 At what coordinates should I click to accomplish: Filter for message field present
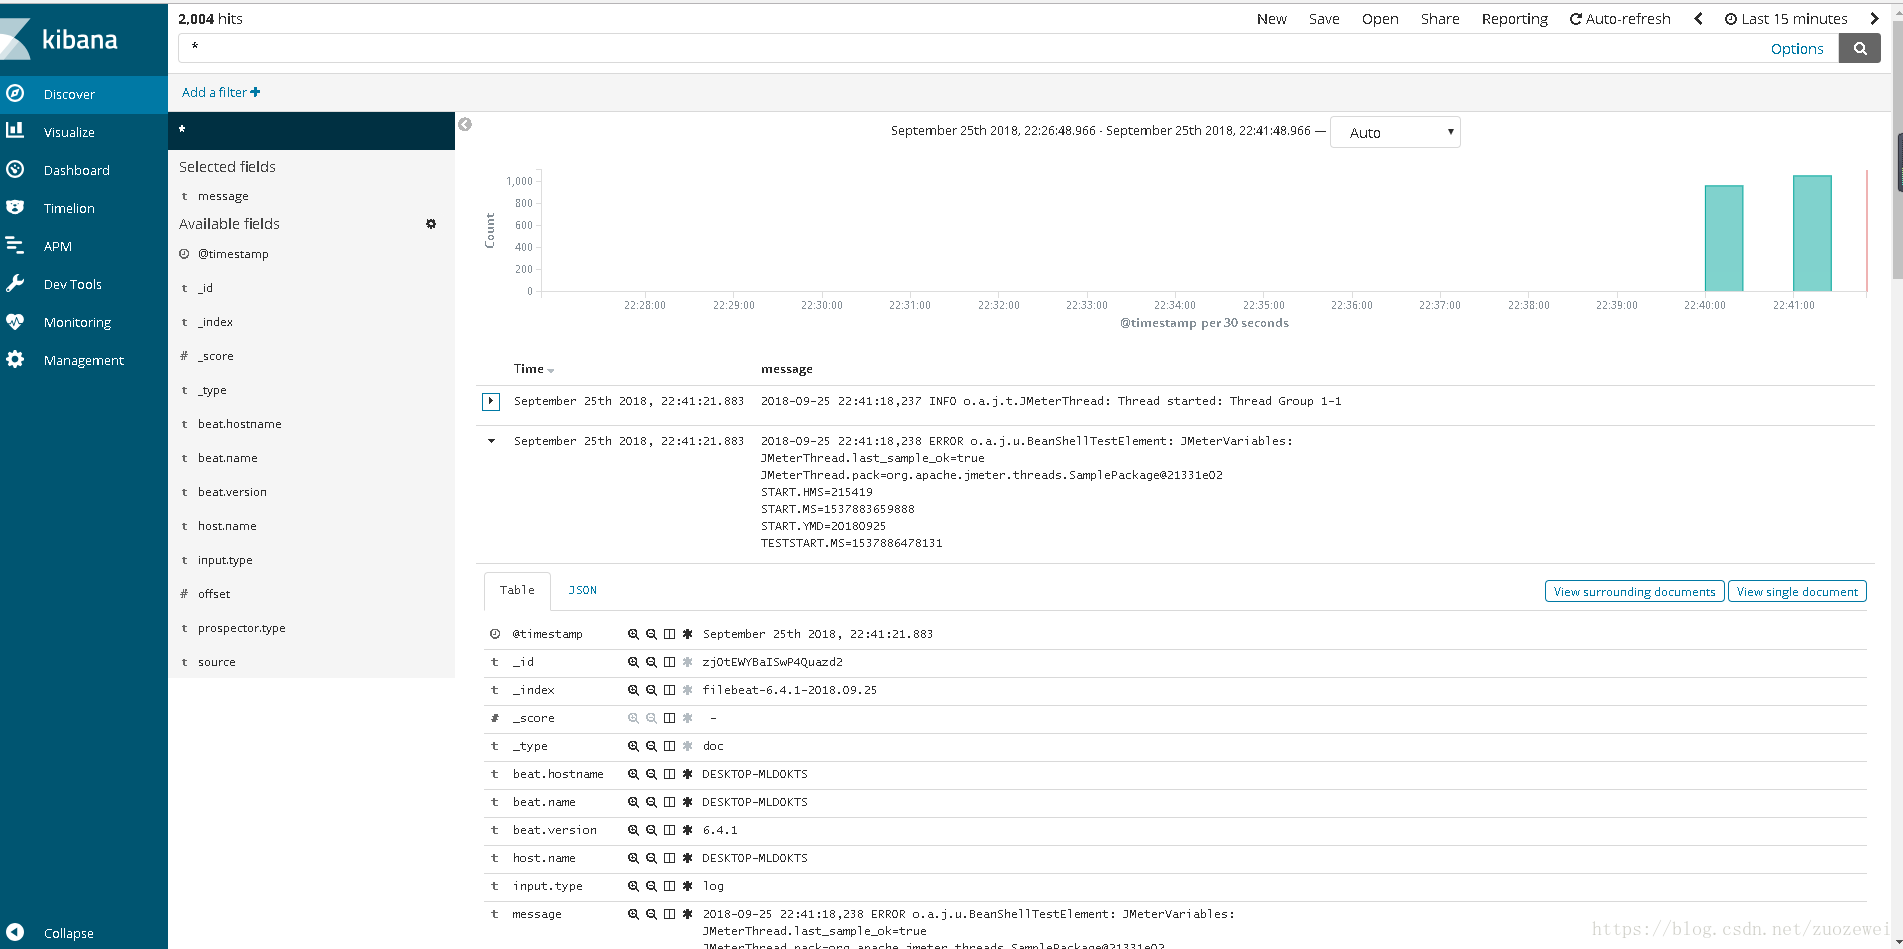pos(688,914)
